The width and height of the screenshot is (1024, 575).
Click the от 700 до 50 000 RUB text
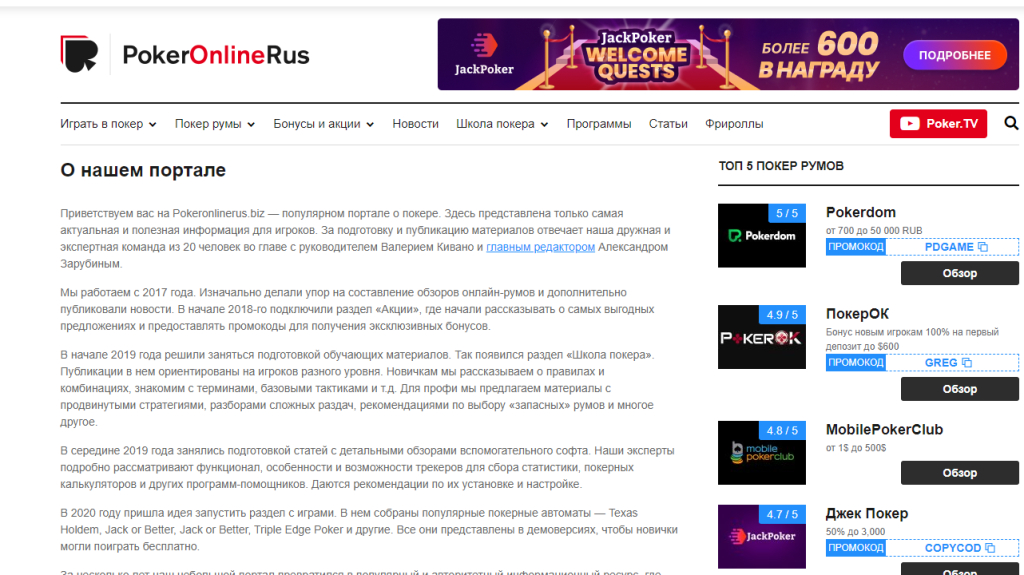tap(874, 231)
